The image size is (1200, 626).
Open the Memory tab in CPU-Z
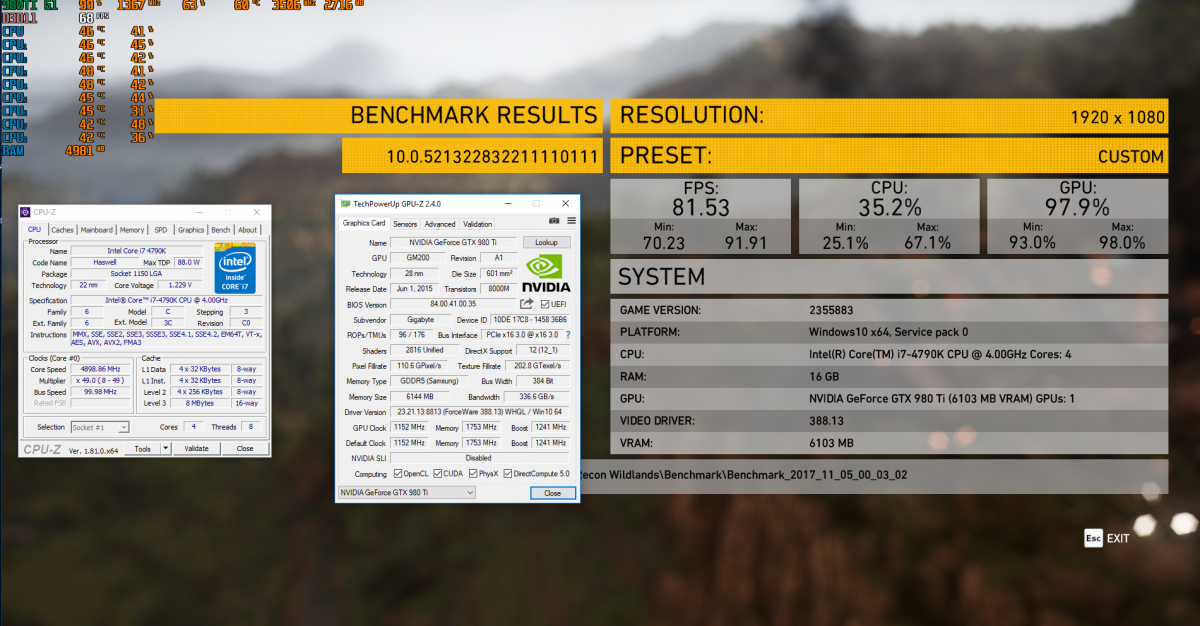tap(132, 230)
